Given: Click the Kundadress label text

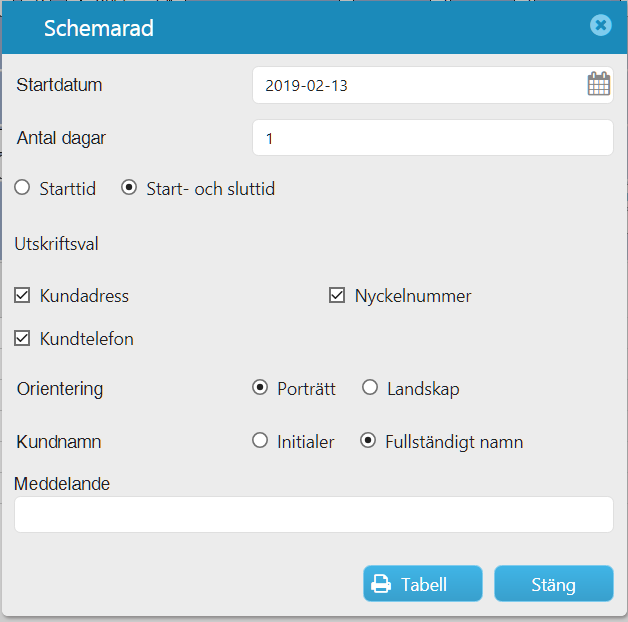Looking at the screenshot, I should click(84, 296).
